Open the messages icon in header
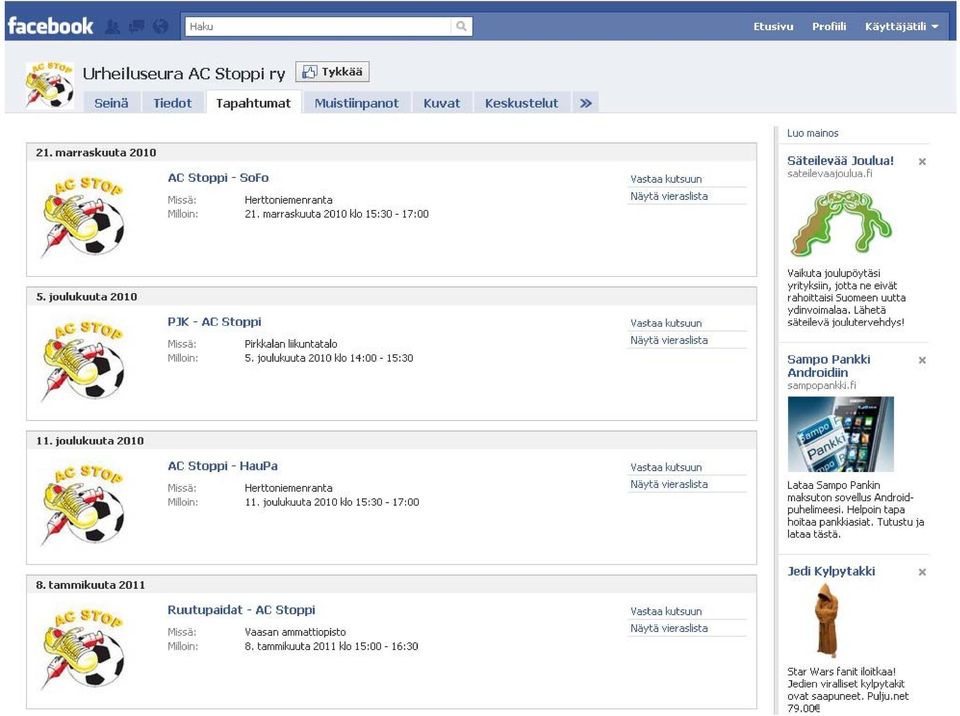The height and width of the screenshot is (716, 960). [x=137, y=26]
